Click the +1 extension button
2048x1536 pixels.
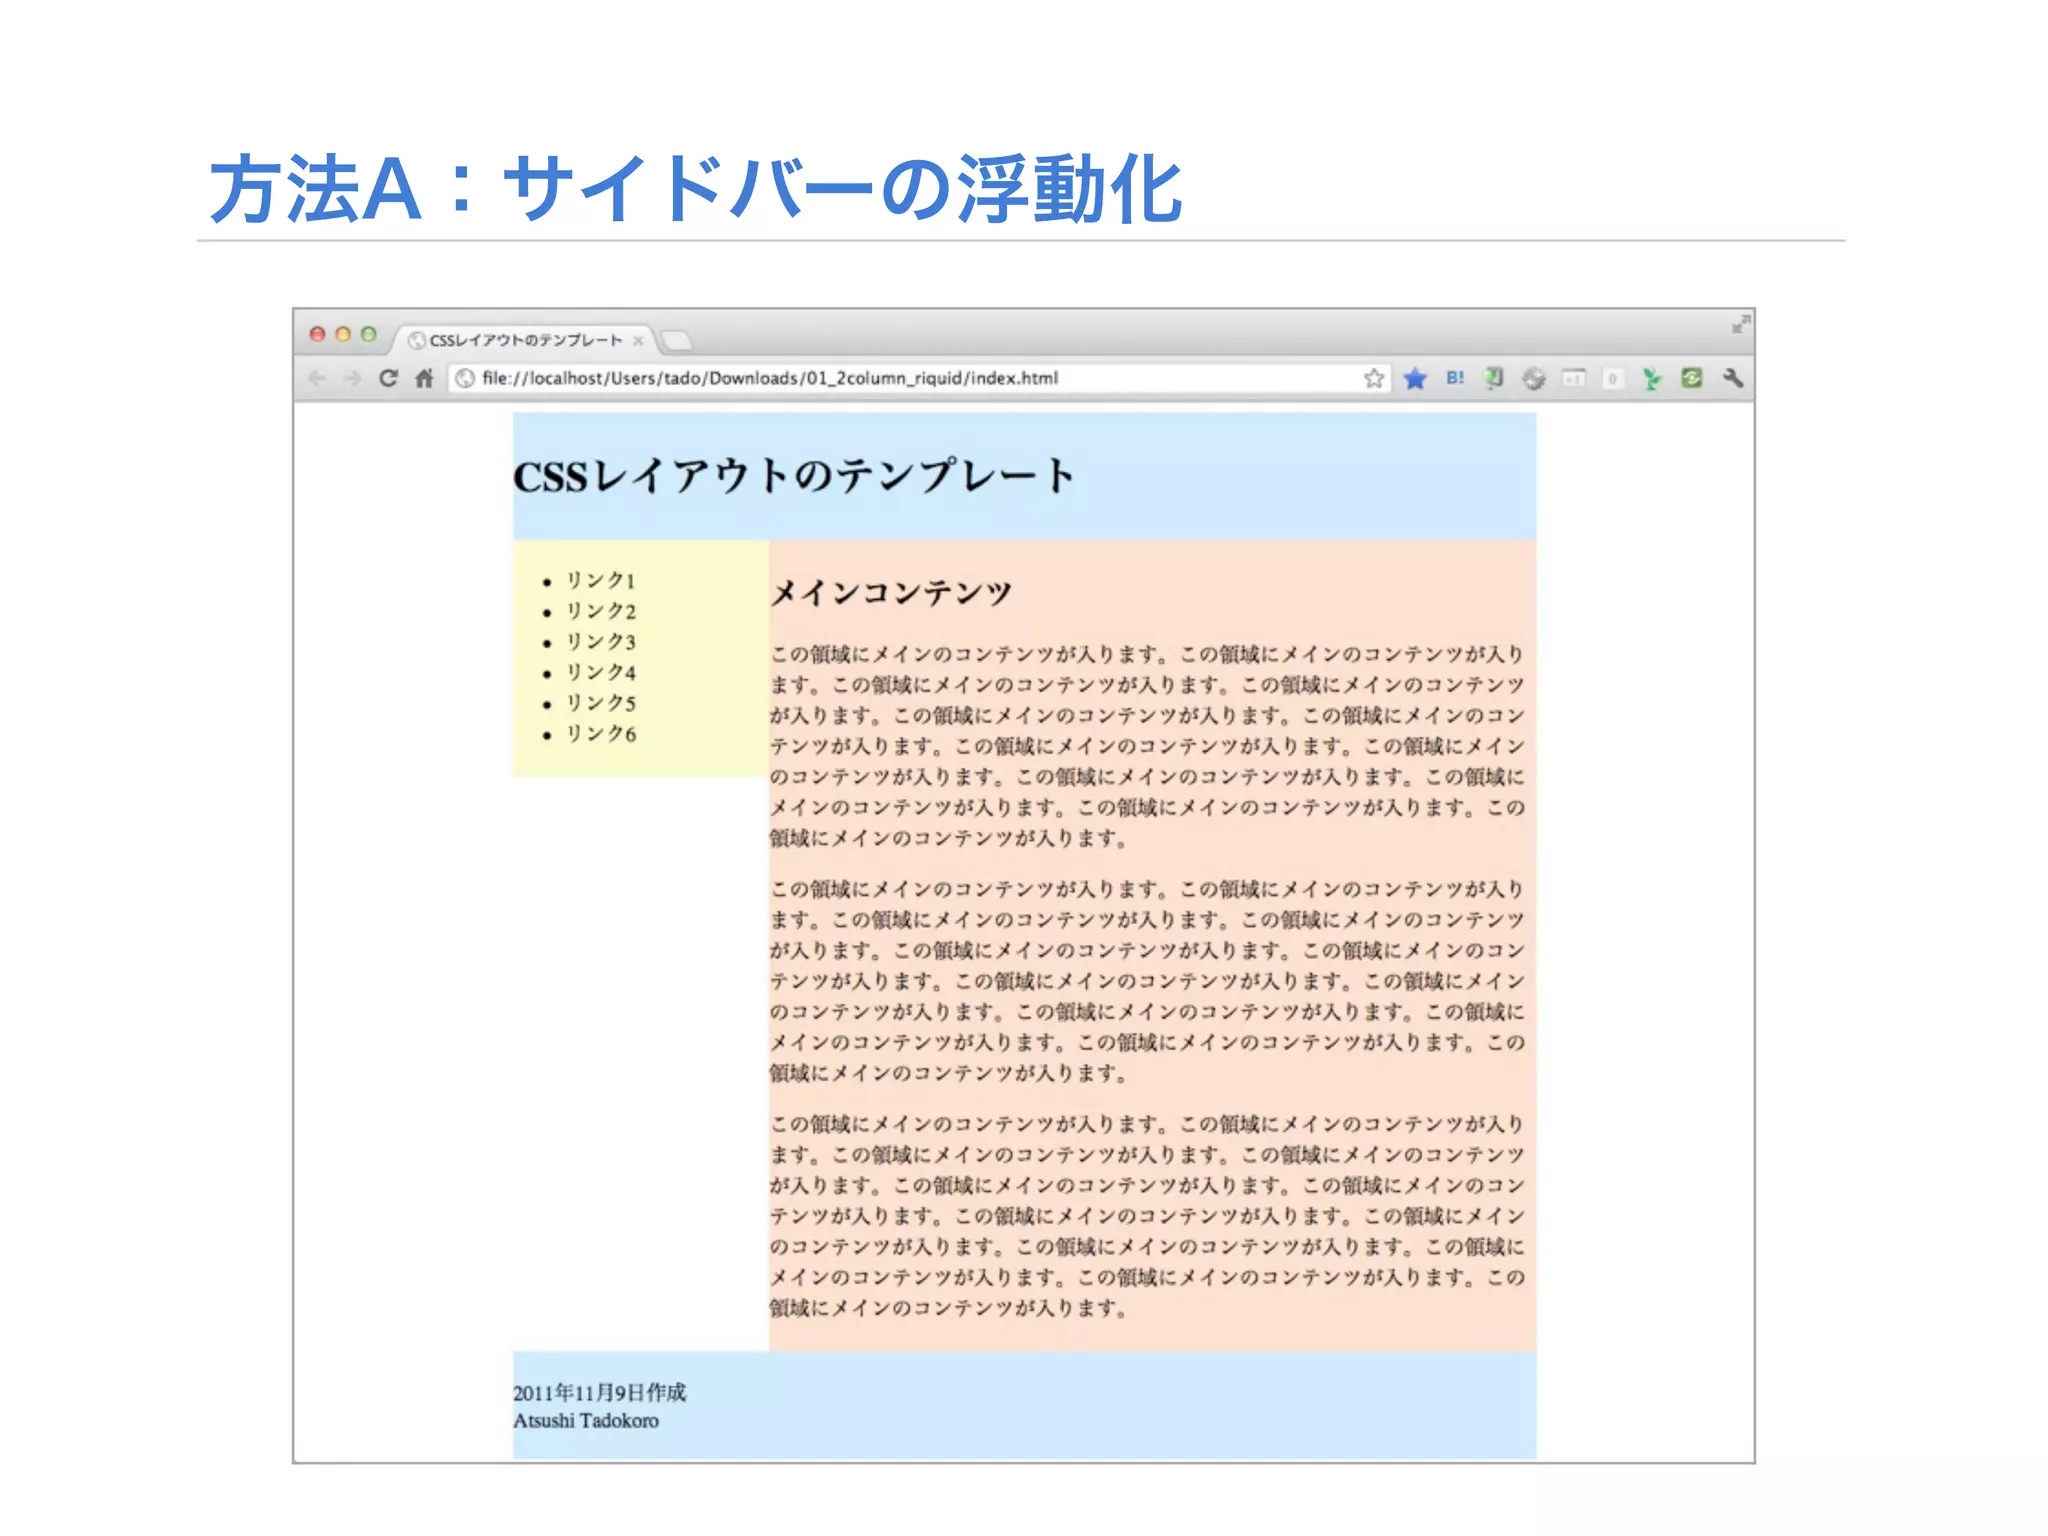(1574, 378)
